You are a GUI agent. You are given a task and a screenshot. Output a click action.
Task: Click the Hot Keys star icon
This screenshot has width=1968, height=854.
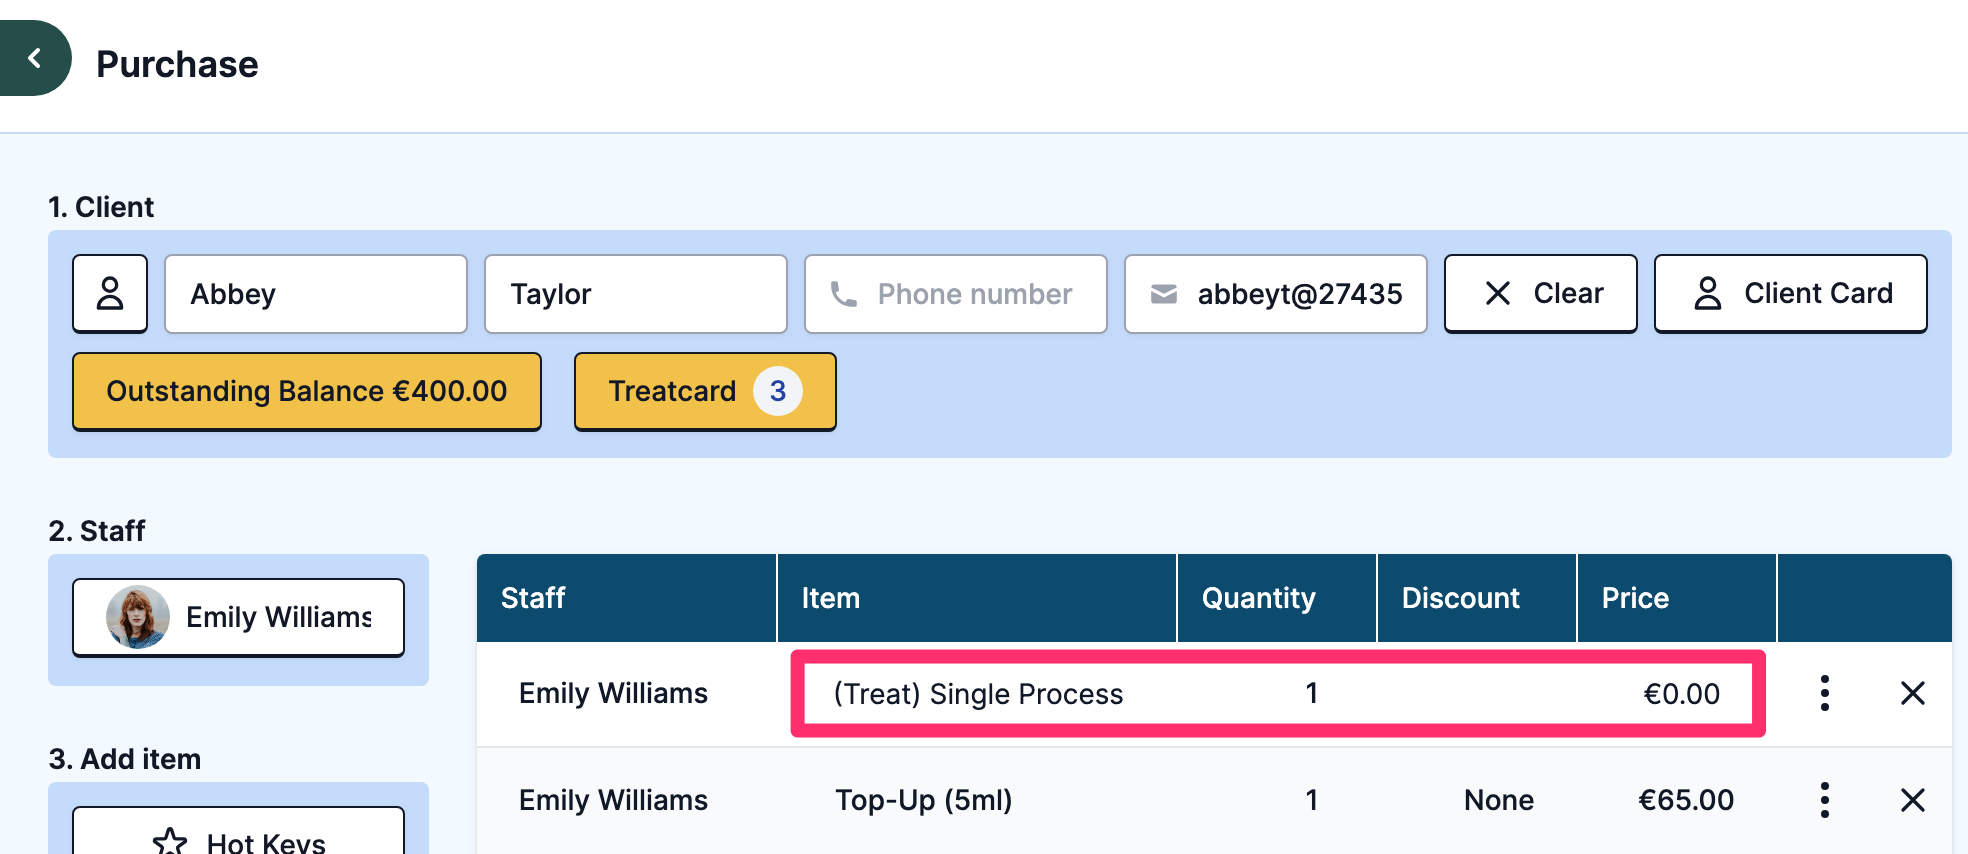click(170, 841)
